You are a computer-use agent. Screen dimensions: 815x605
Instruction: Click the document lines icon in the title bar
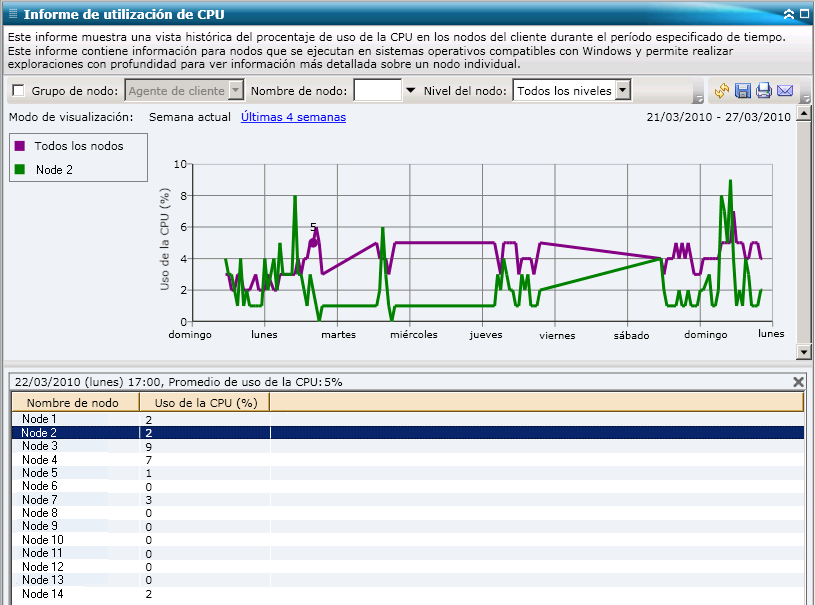point(11,13)
